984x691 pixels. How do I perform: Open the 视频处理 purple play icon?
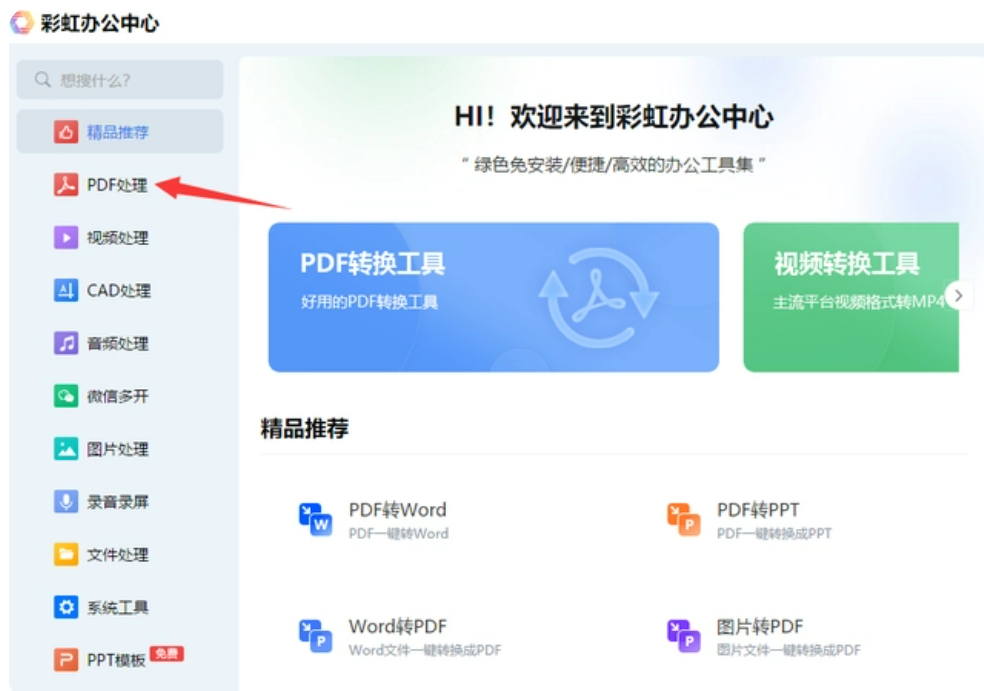(65, 237)
